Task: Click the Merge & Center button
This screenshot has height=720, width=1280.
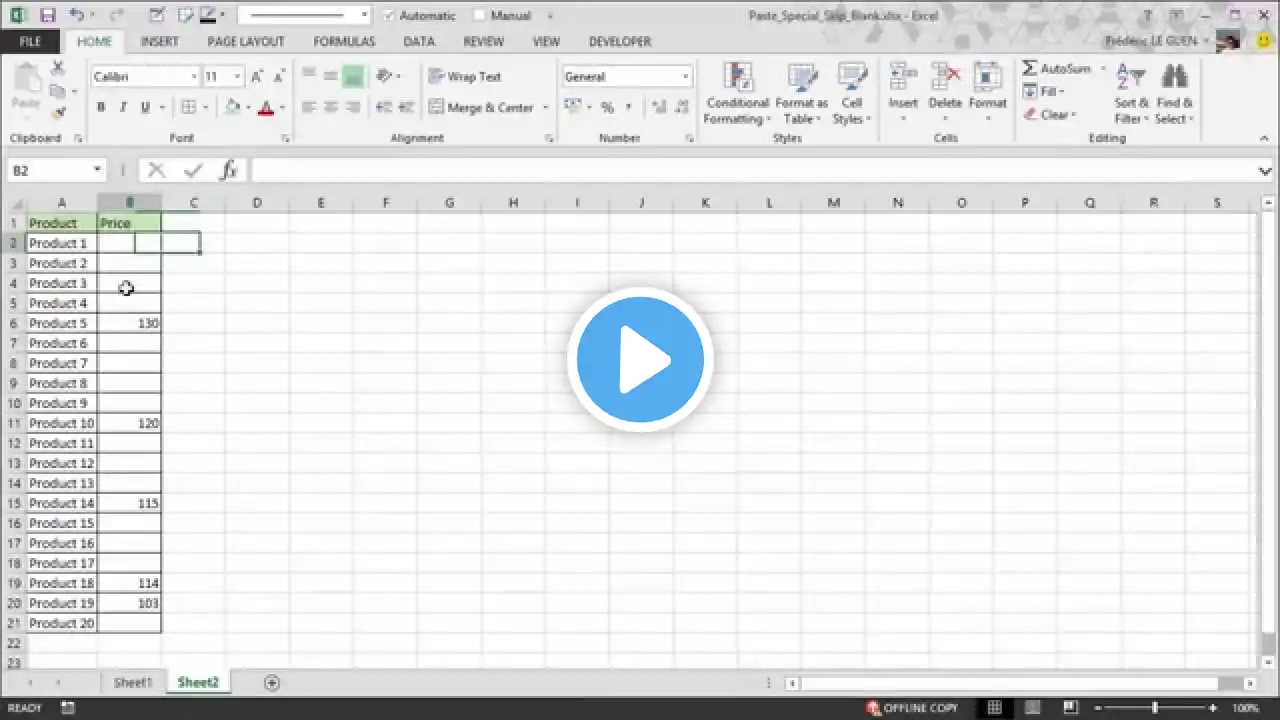Action: tap(482, 108)
